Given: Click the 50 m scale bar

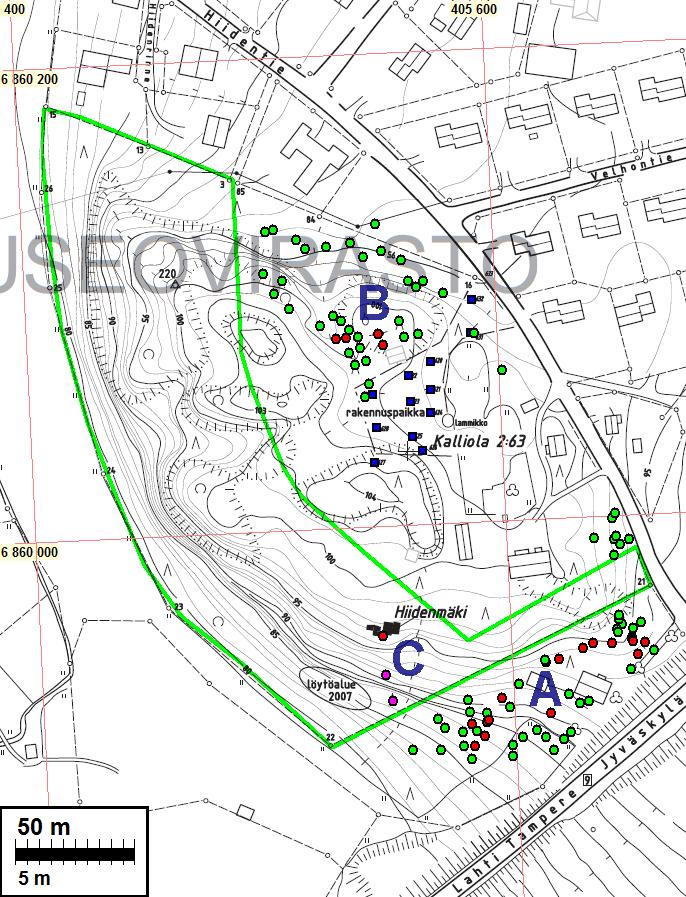Looking at the screenshot, I should 75,855.
